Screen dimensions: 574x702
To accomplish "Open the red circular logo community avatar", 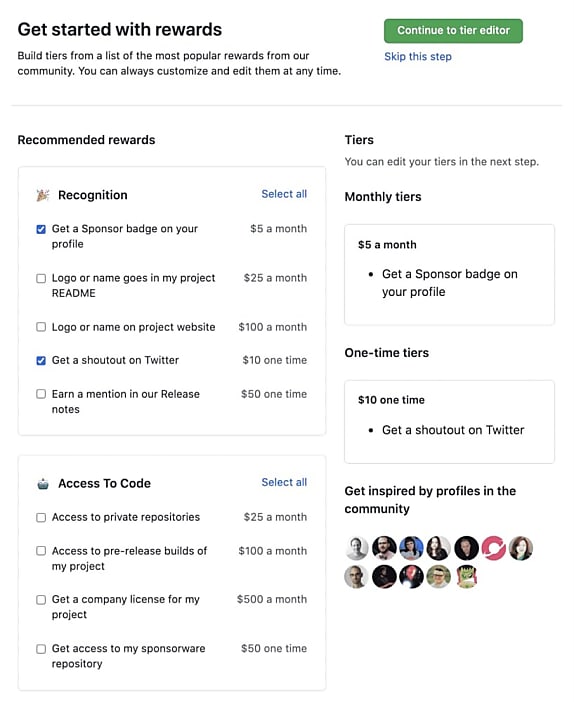I will (x=494, y=548).
